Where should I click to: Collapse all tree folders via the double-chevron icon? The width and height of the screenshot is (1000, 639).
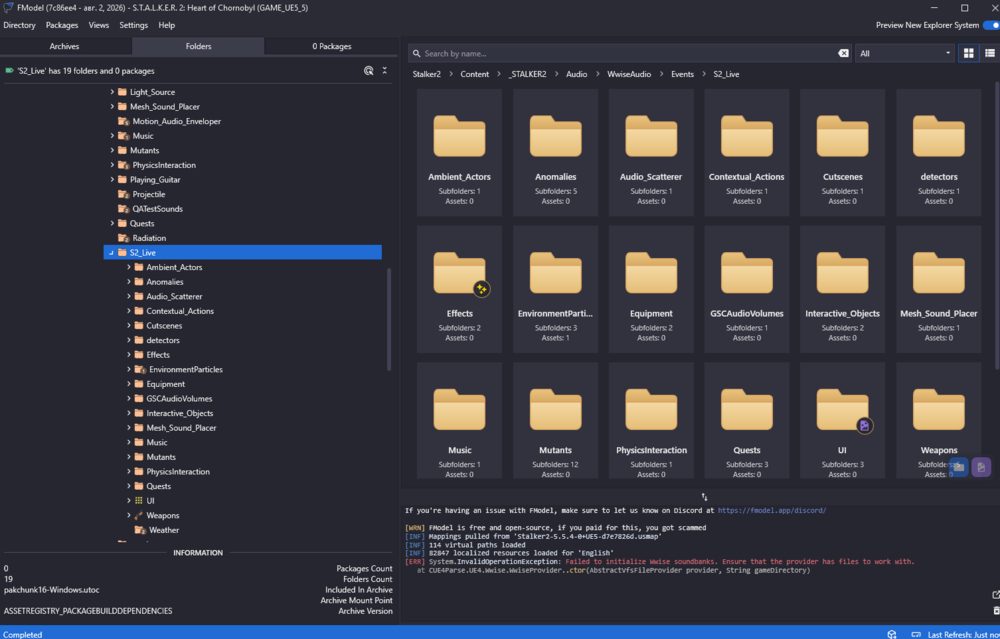point(385,71)
